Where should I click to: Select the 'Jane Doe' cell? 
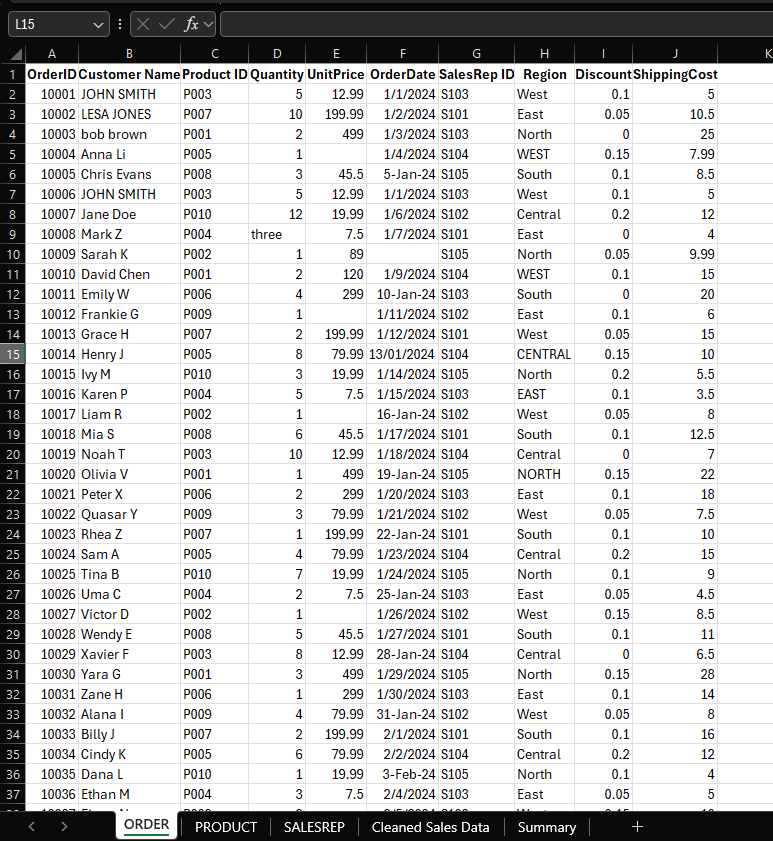click(129, 215)
